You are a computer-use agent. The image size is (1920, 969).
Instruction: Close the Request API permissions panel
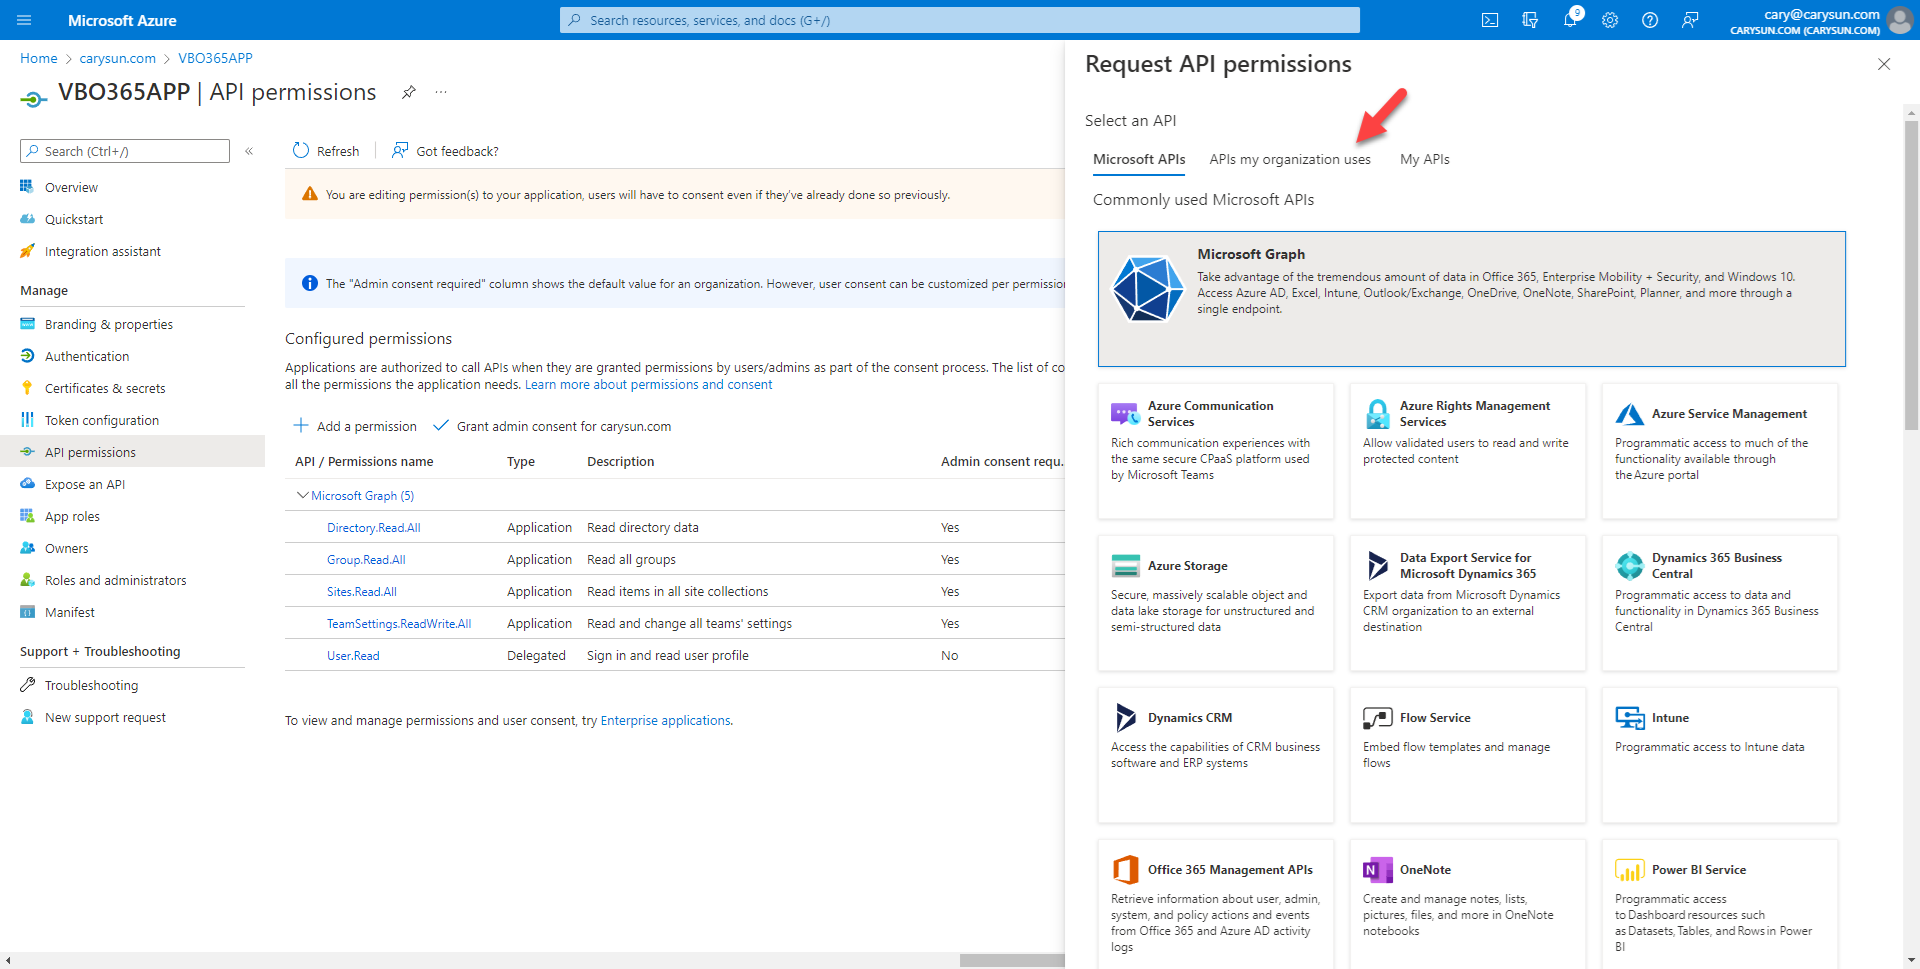[1884, 64]
